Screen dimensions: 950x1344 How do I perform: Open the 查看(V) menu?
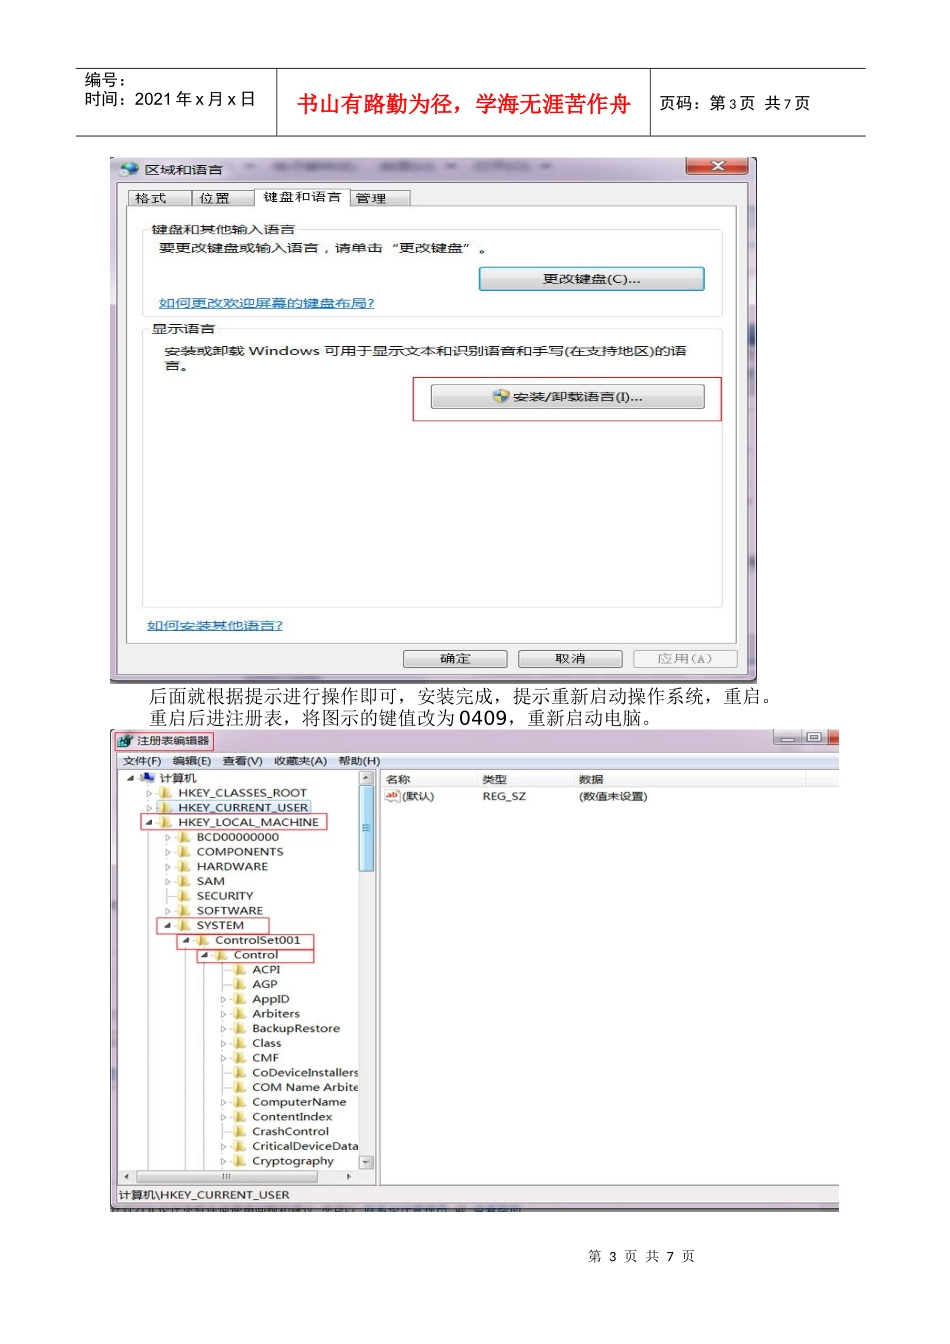[242, 761]
